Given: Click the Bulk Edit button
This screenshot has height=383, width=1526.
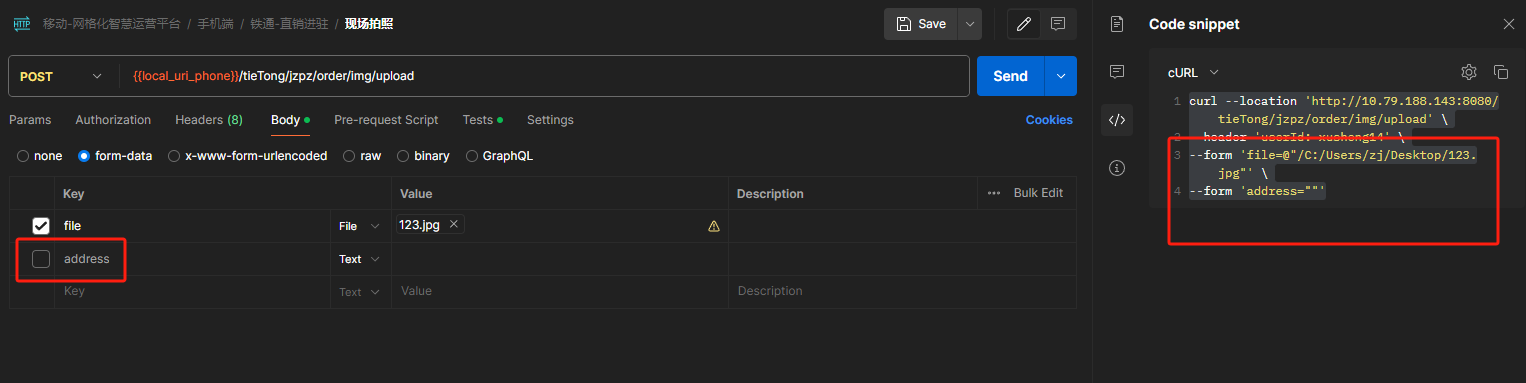Looking at the screenshot, I should (1038, 193).
